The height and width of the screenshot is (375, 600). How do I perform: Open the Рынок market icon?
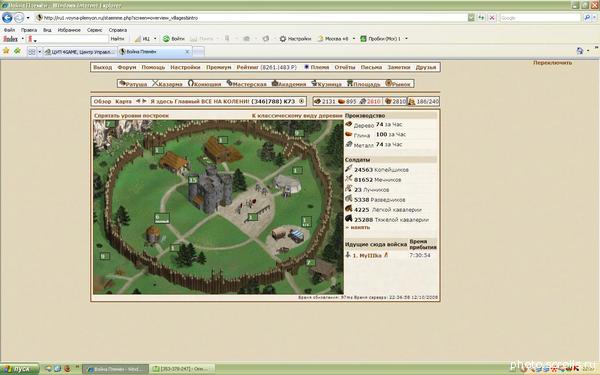point(388,83)
